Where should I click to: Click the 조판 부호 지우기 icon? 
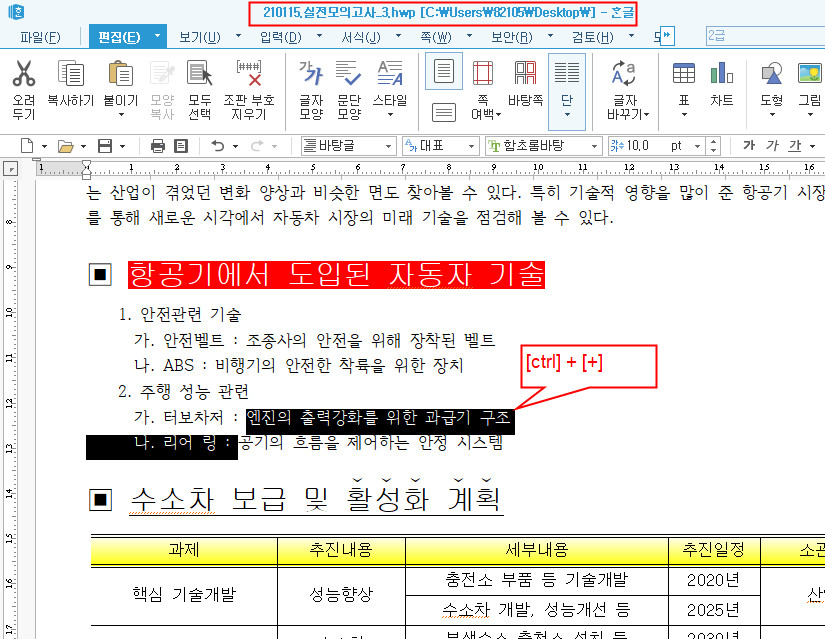point(248,87)
